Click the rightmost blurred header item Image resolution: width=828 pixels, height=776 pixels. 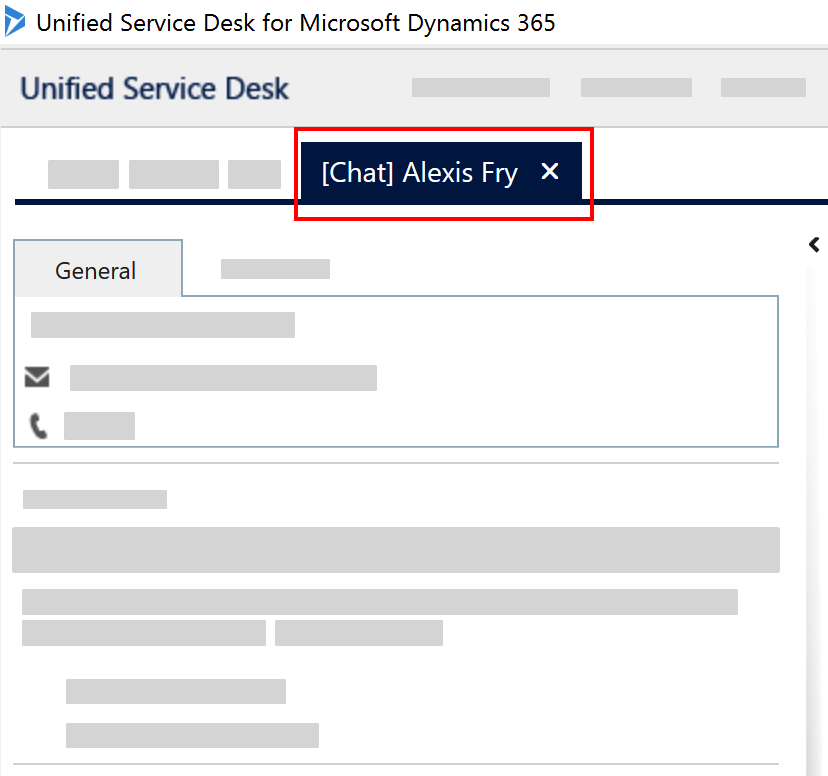pos(763,88)
